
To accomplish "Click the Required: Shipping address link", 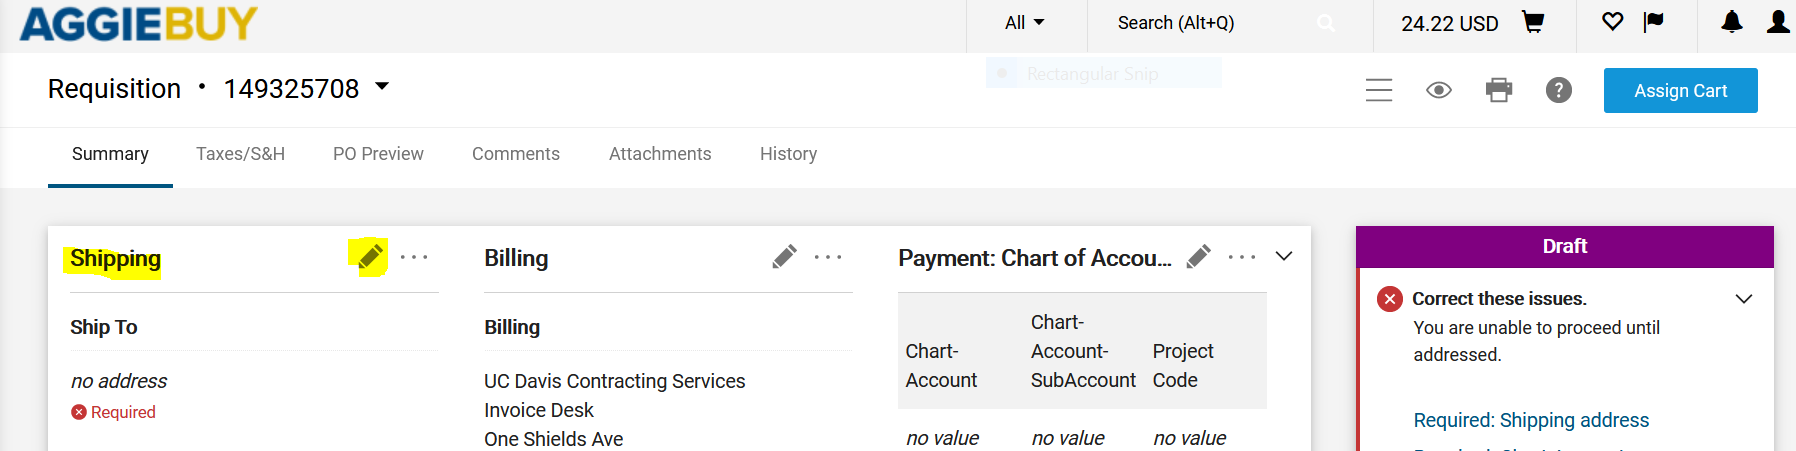I will coord(1531,420).
